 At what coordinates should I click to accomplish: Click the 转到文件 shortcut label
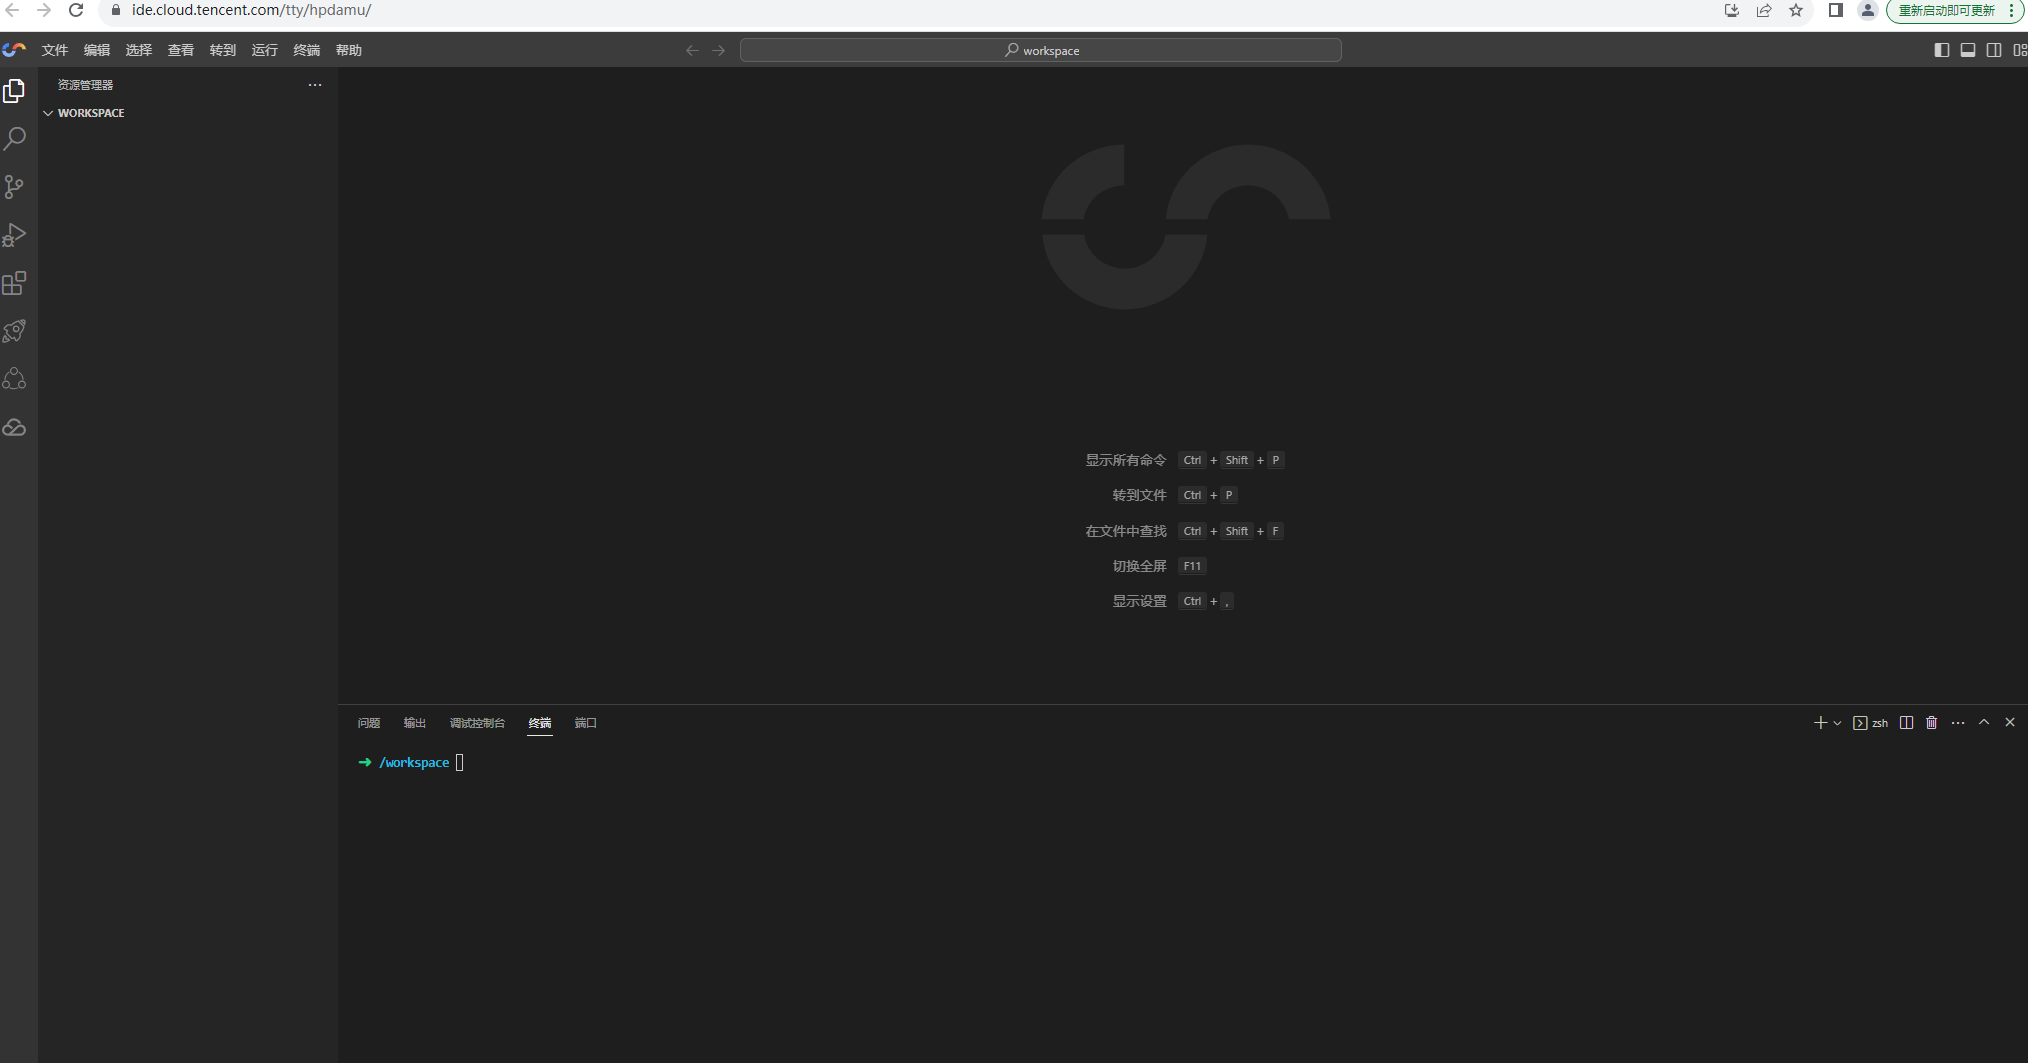click(1140, 495)
